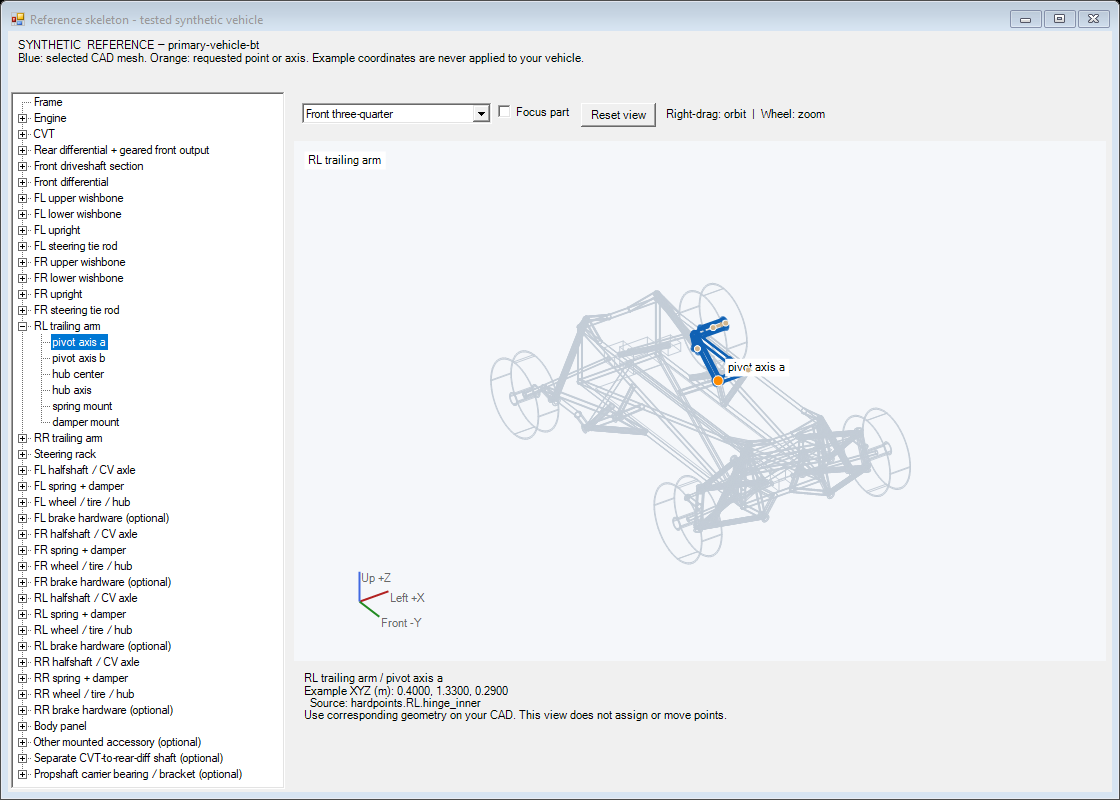The width and height of the screenshot is (1120, 800).
Task: Click the orange pivot axis a point marker
Action: [718, 381]
